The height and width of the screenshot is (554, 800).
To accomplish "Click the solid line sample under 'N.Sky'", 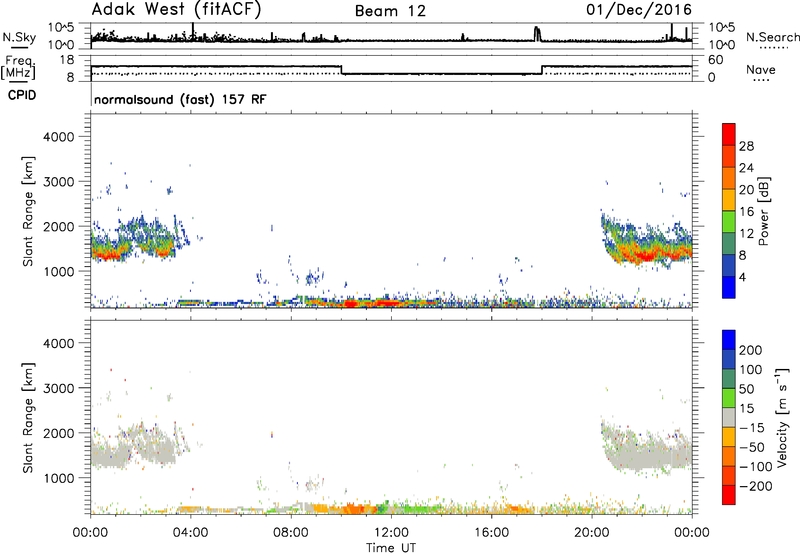I will pos(19,48).
